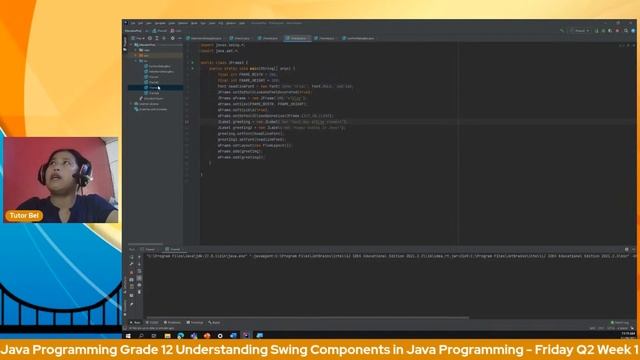Click the public class JFrame1 line

224,62
